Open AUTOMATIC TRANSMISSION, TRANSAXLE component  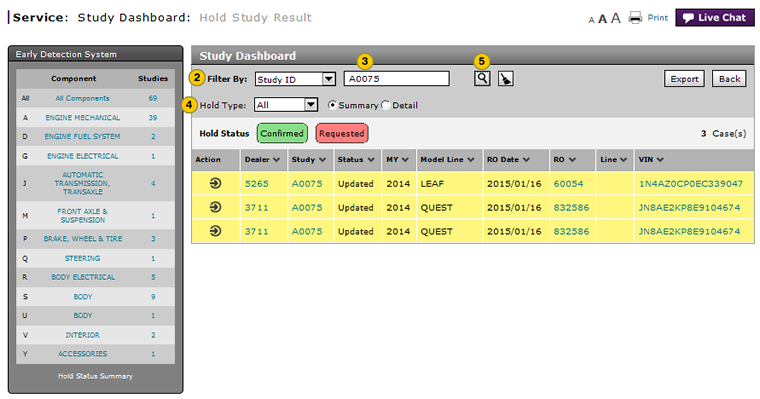[82, 183]
